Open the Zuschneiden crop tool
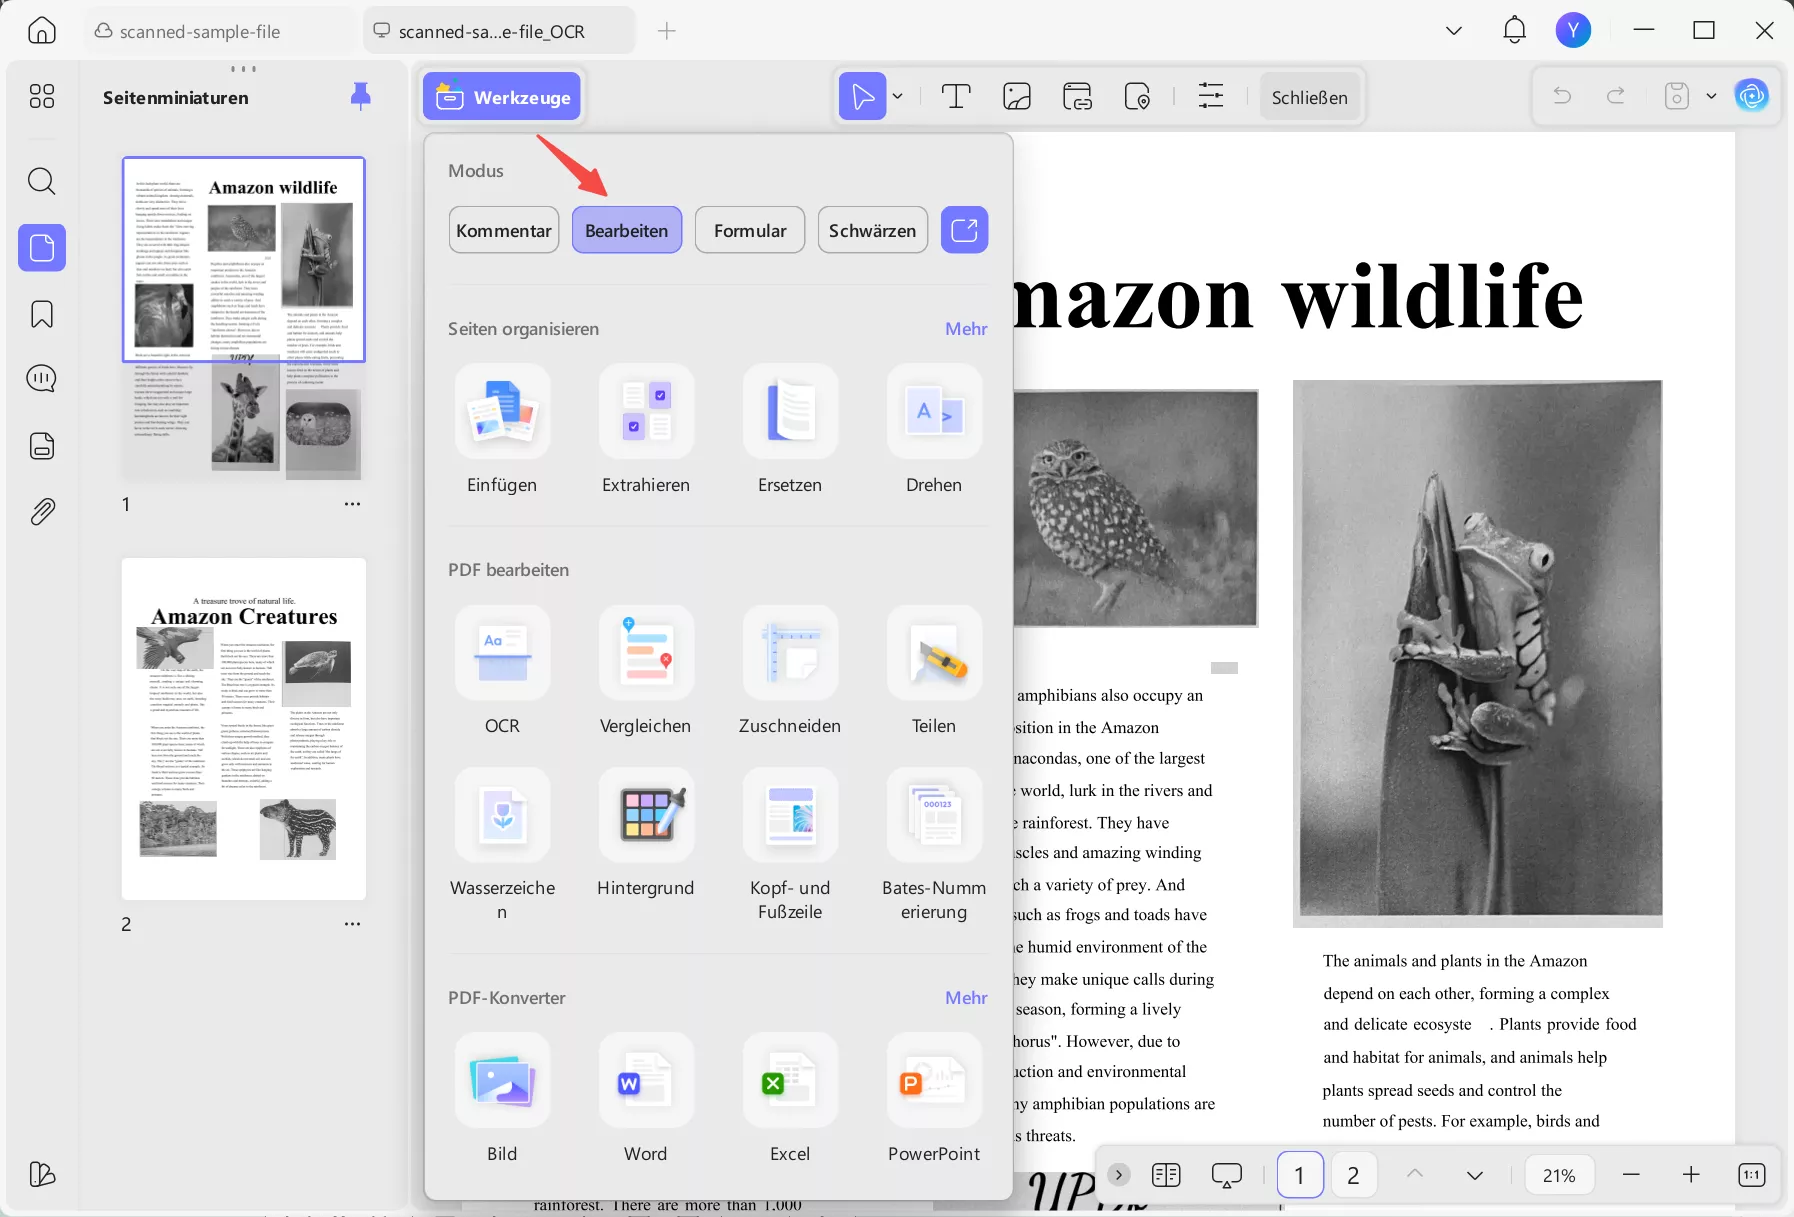The height and width of the screenshot is (1217, 1794). coord(790,671)
